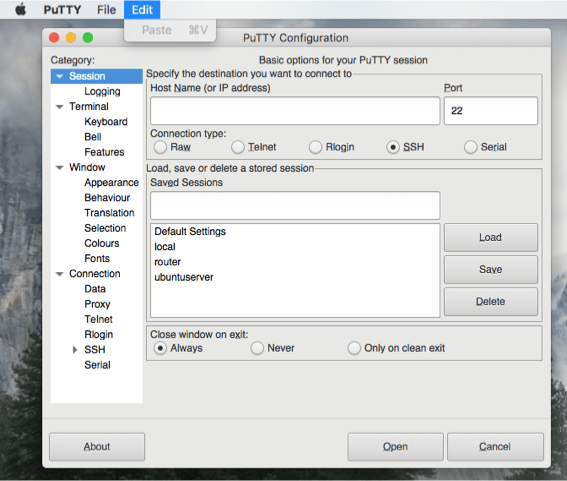Viewport: 567px width, 481px height.
Task: Open the PuTTY application menu
Action: coord(62,10)
